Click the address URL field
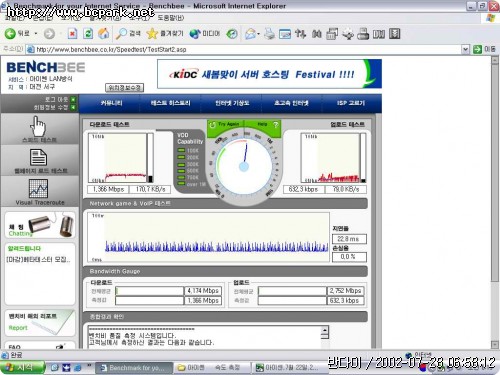 [247, 49]
